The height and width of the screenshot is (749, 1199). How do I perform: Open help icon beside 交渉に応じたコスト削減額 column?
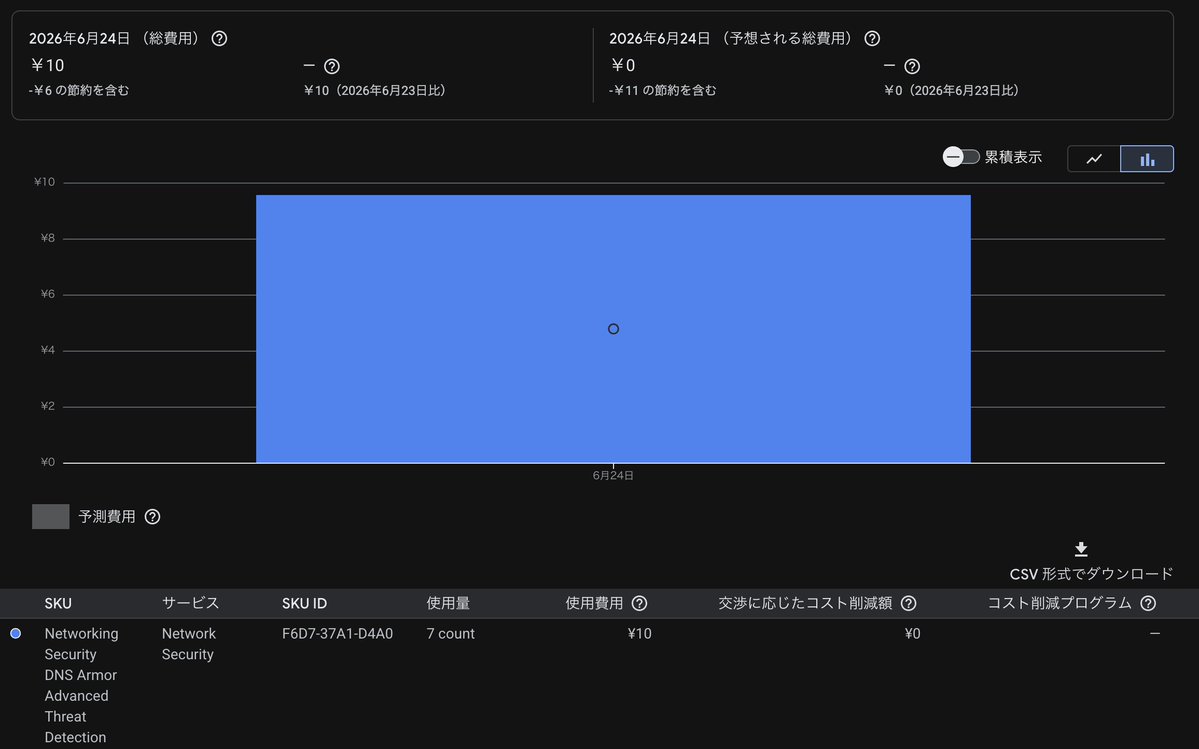tap(908, 603)
